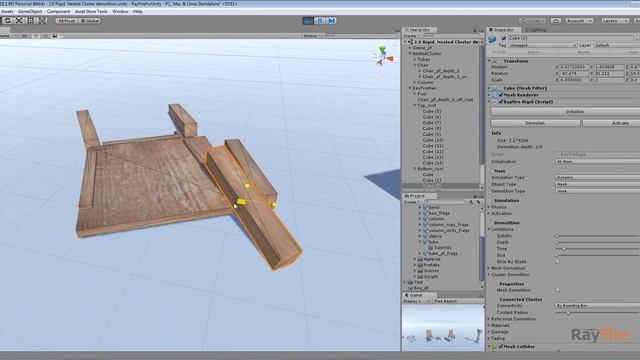Toggle the Cube (2) active checkbox
640x360 pixels.
pyautogui.click(x=504, y=38)
